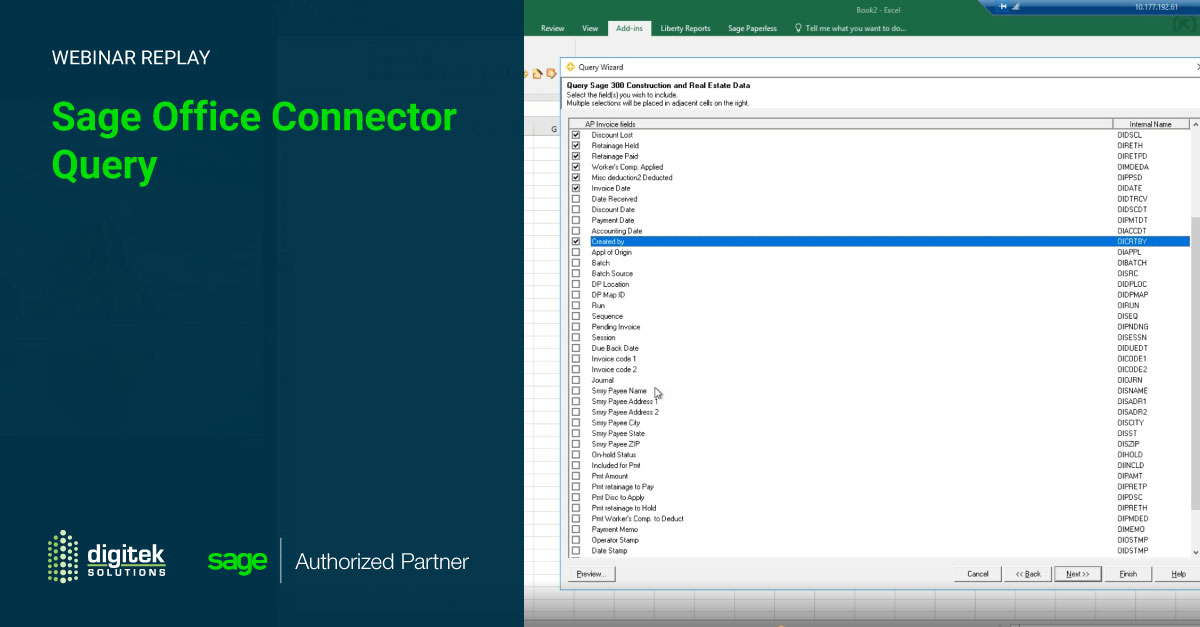Select the Batch Source row
The height and width of the screenshot is (627, 1200).
click(x=880, y=273)
